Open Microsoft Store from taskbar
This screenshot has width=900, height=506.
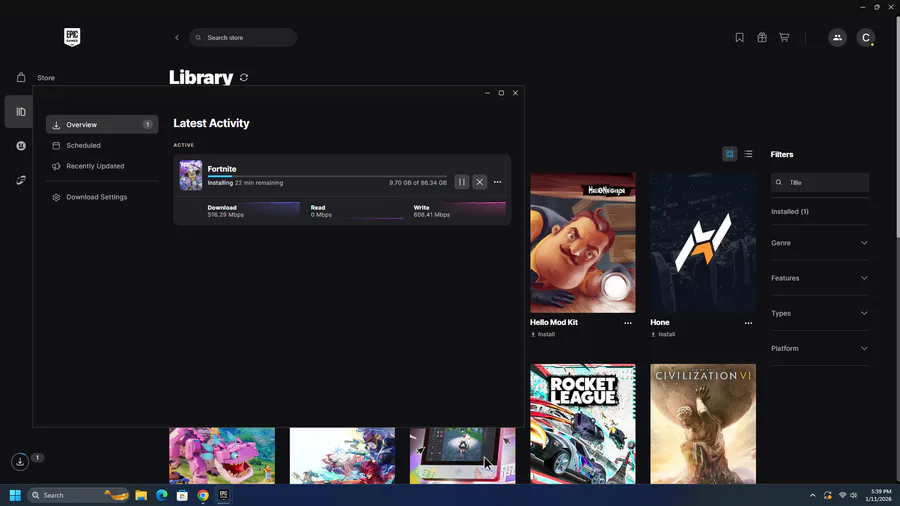tap(182, 495)
